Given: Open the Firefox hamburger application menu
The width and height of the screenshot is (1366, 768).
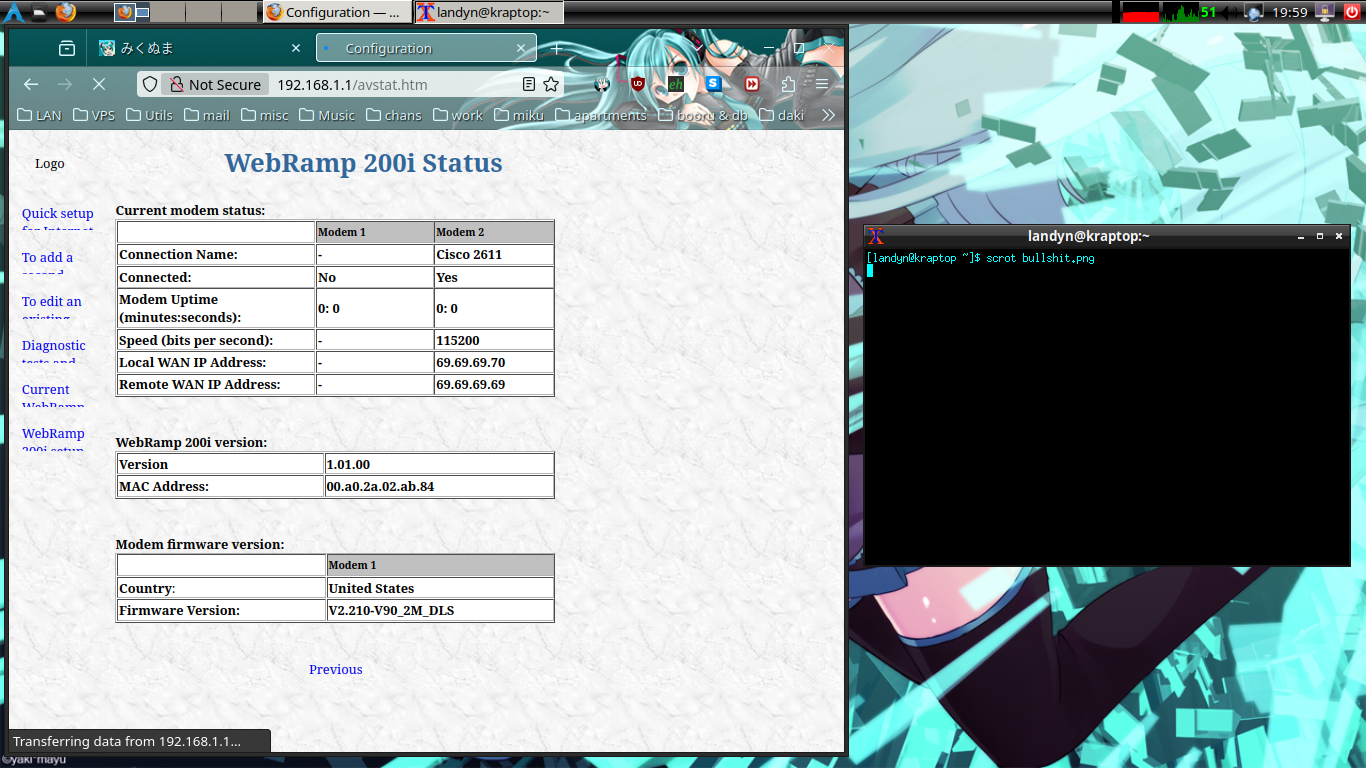Looking at the screenshot, I should pos(822,85).
